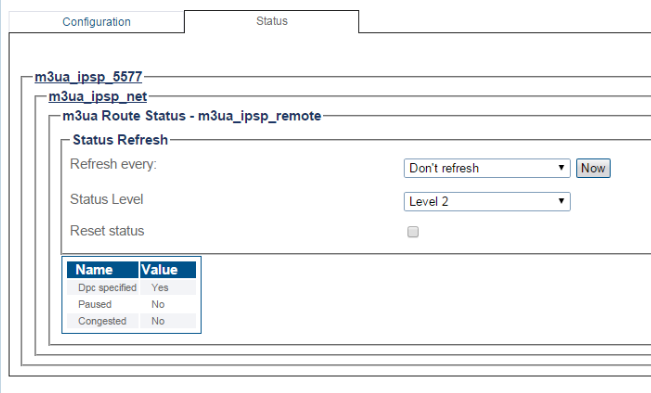
Task: Click the No value beside Congested
Action: (158, 321)
